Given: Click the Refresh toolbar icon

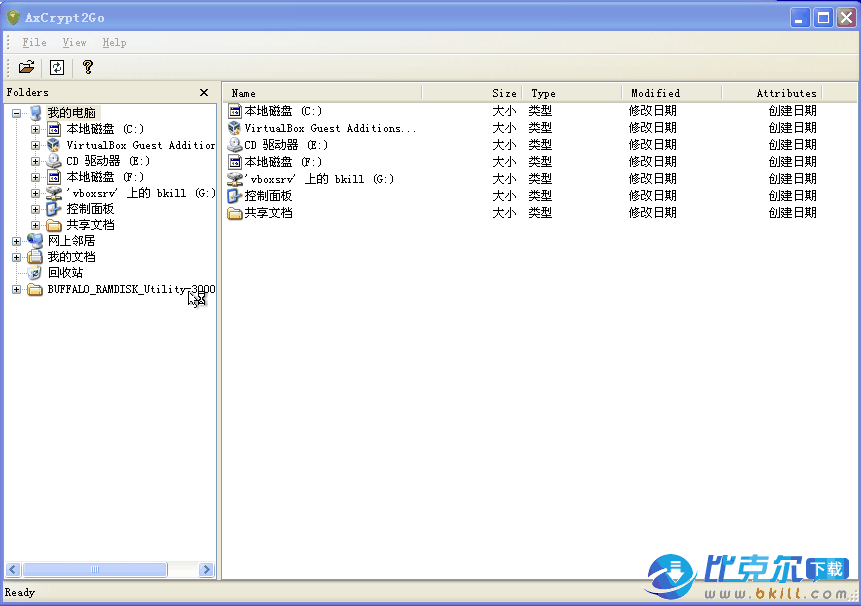Looking at the screenshot, I should [x=57, y=67].
